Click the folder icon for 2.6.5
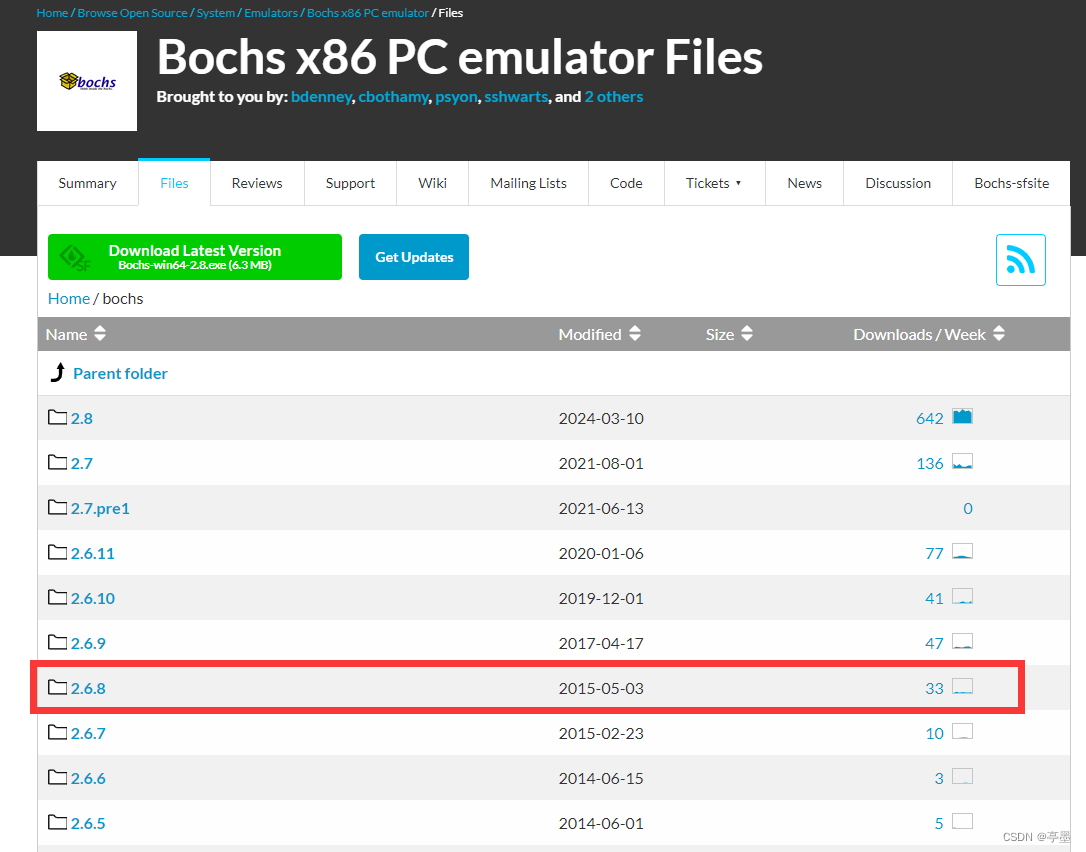Screen dimensions: 1086x852 tap(57, 822)
